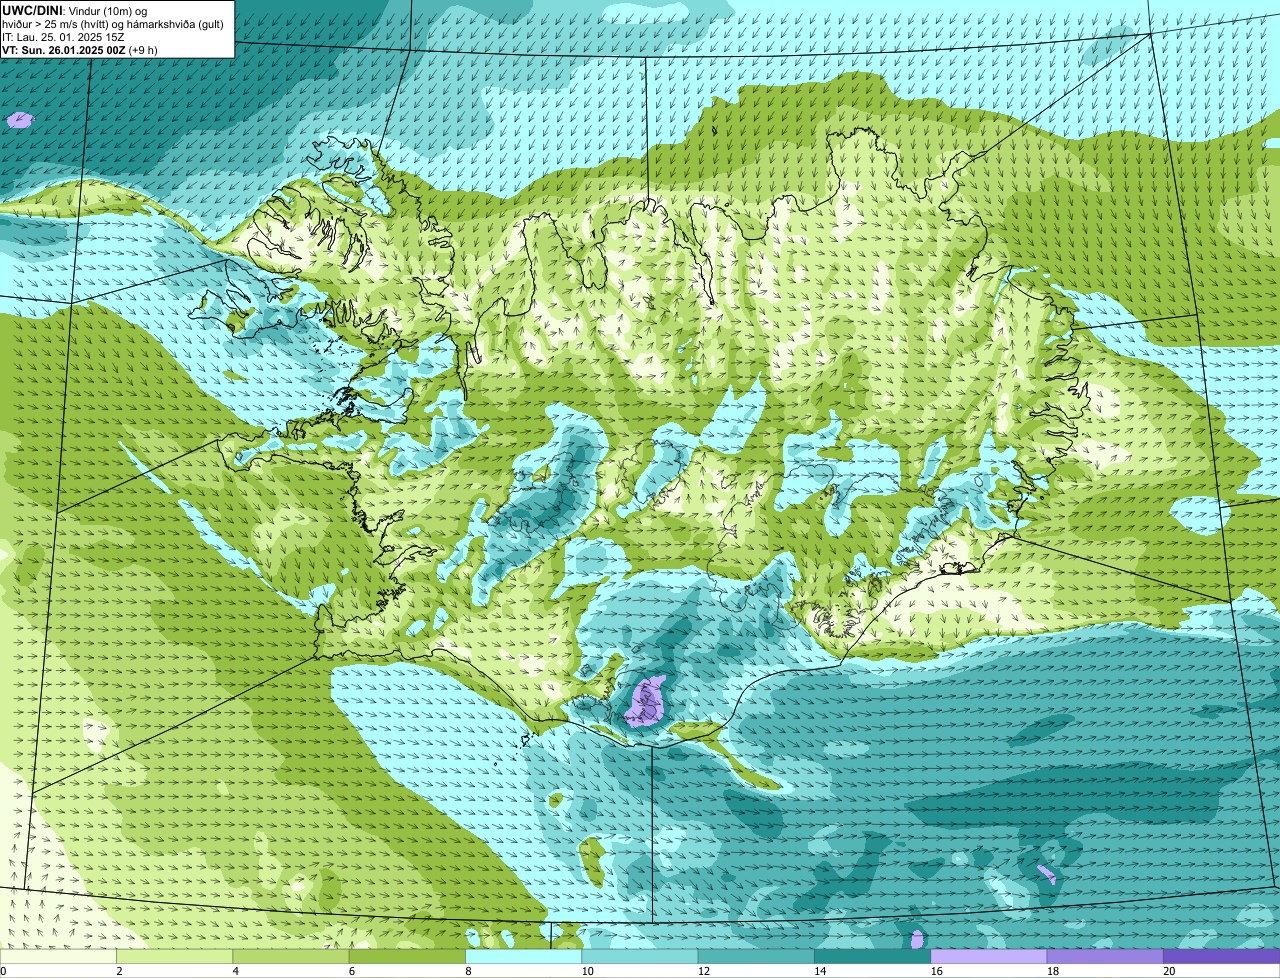Click the large purple wind maximum near south coast
The image size is (1280, 978).
[646, 701]
